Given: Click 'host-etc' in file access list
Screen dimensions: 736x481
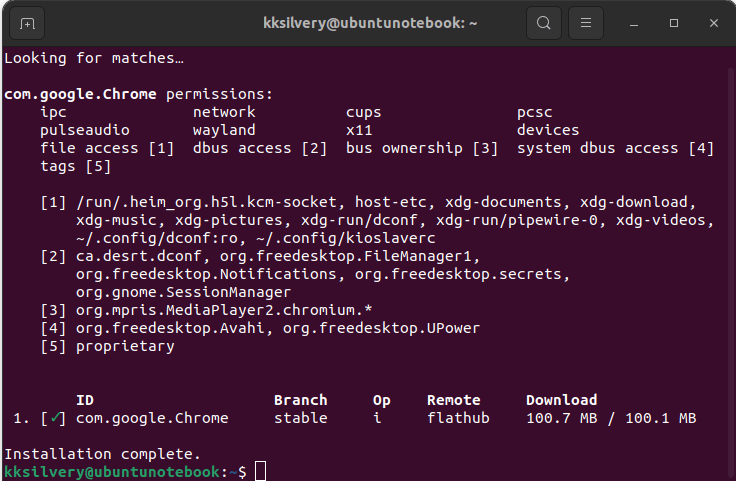Looking at the screenshot, I should pos(391,202).
